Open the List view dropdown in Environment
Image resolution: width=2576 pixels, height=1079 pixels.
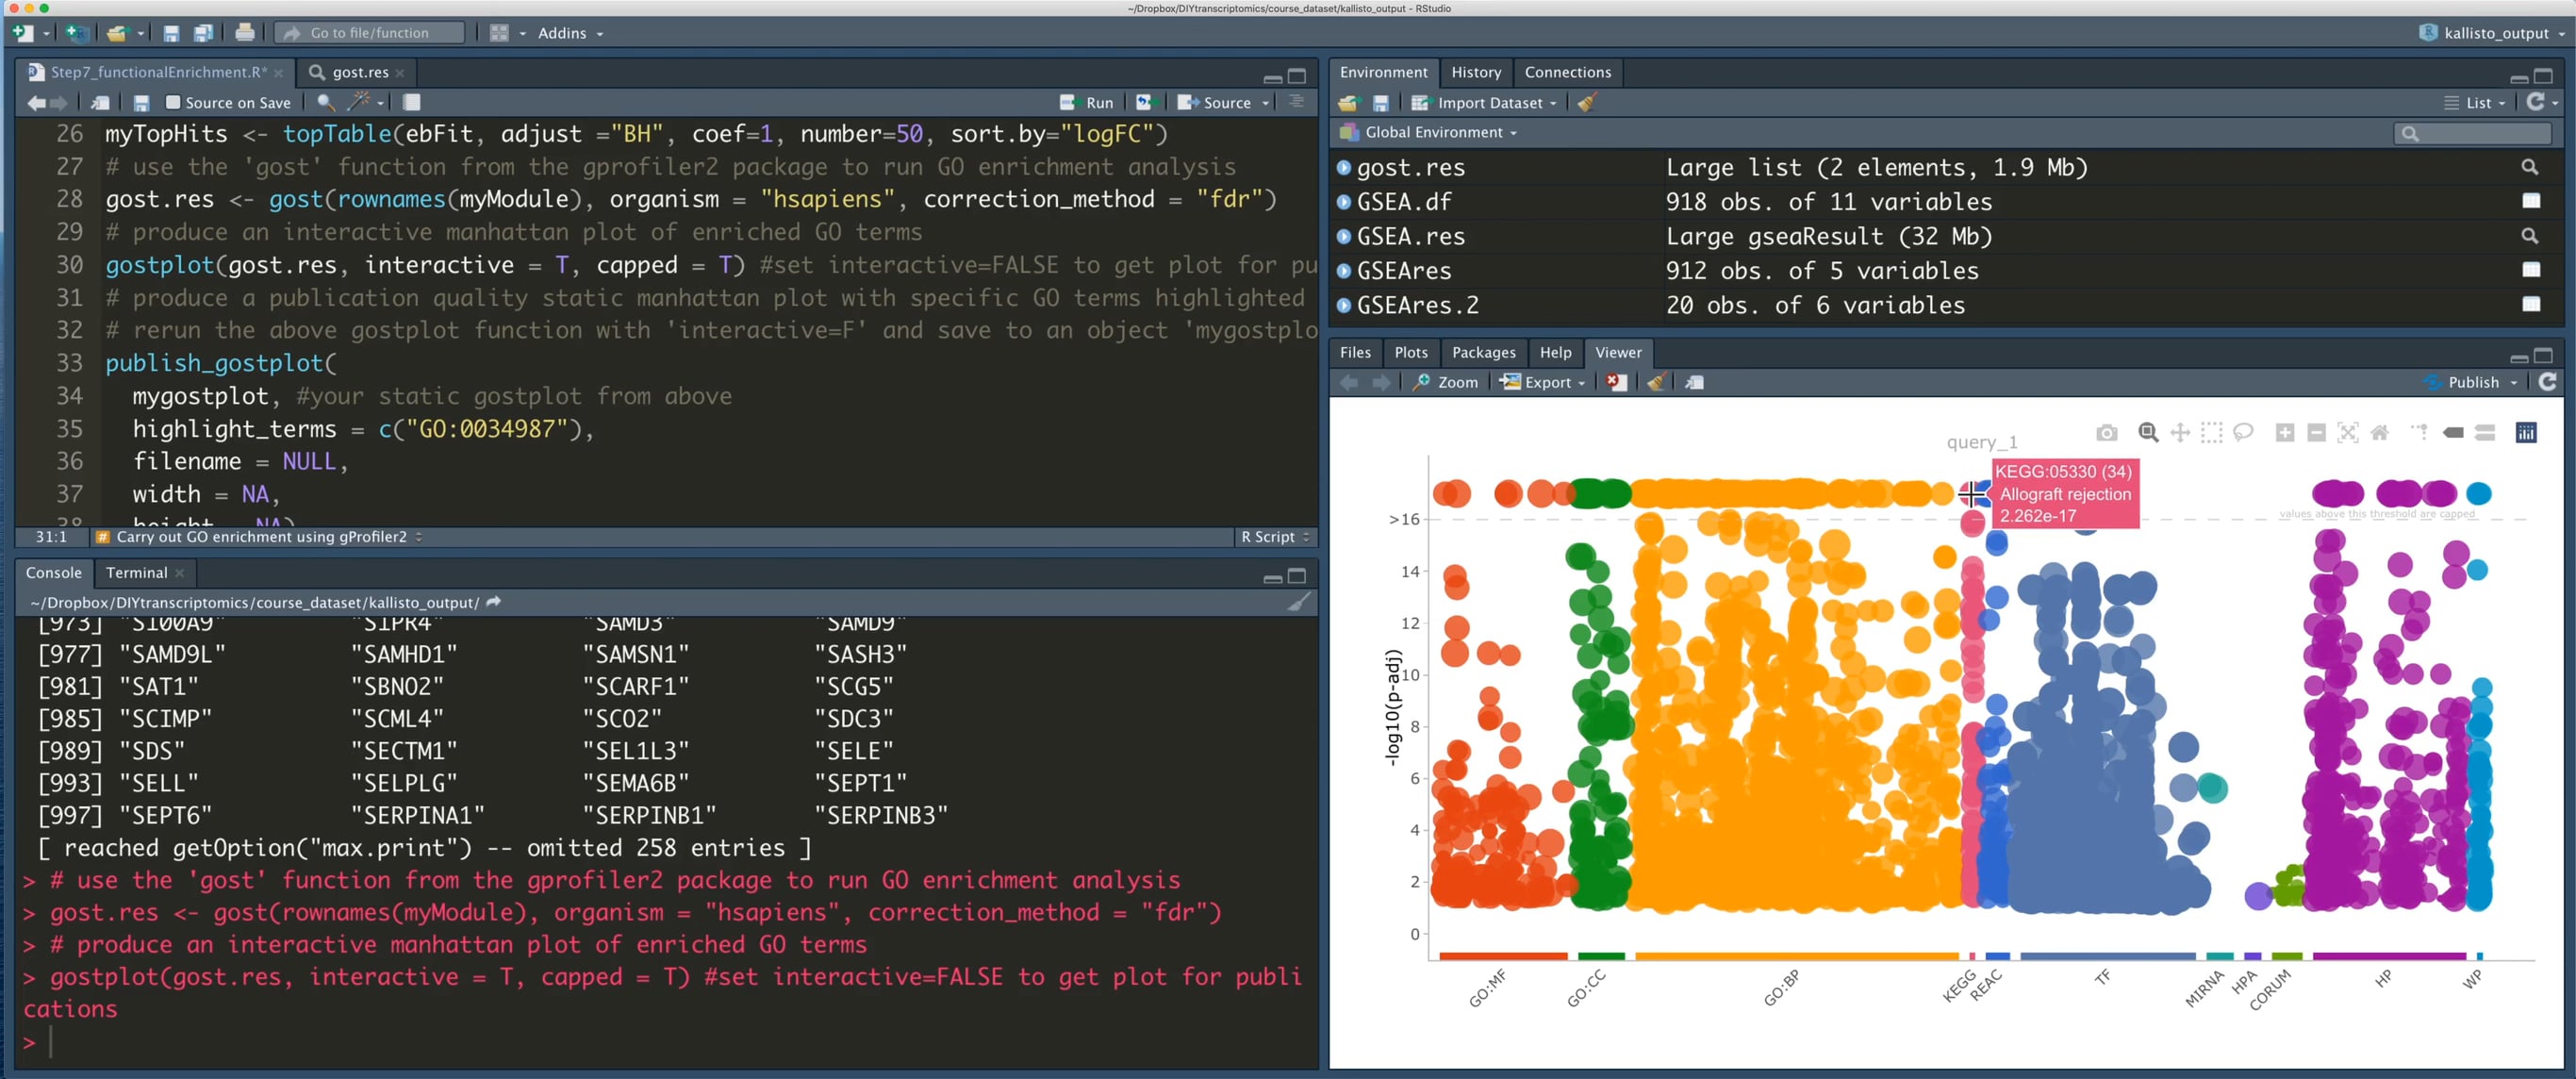(2476, 102)
